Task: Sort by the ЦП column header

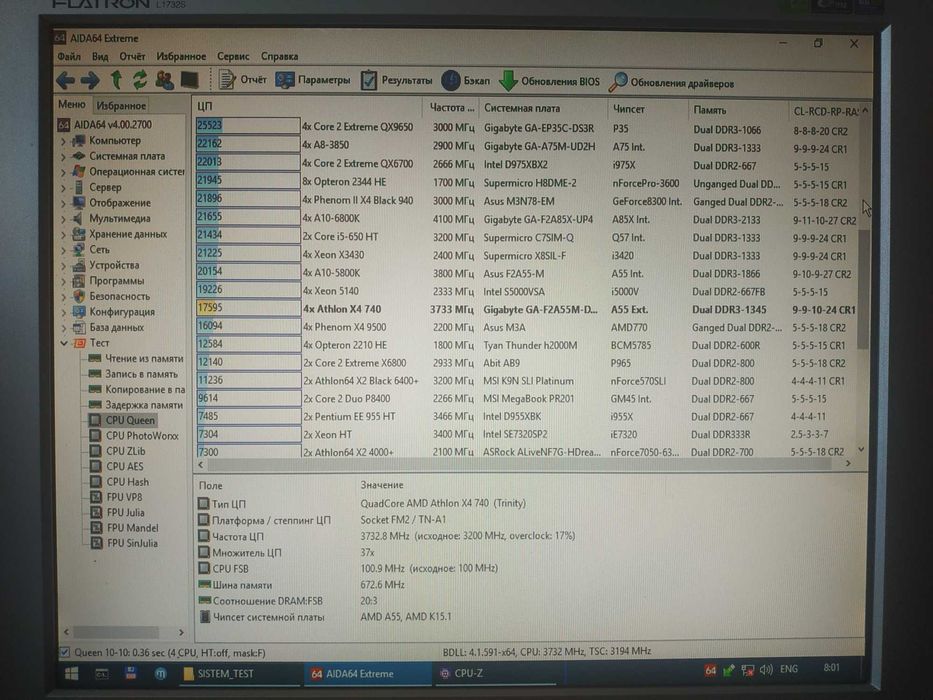Action: pos(308,107)
